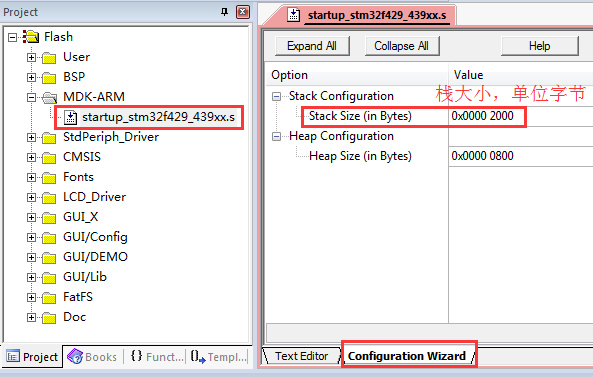The height and width of the screenshot is (377, 593).
Task: Switch to the Text Editor tab
Action: [301, 356]
